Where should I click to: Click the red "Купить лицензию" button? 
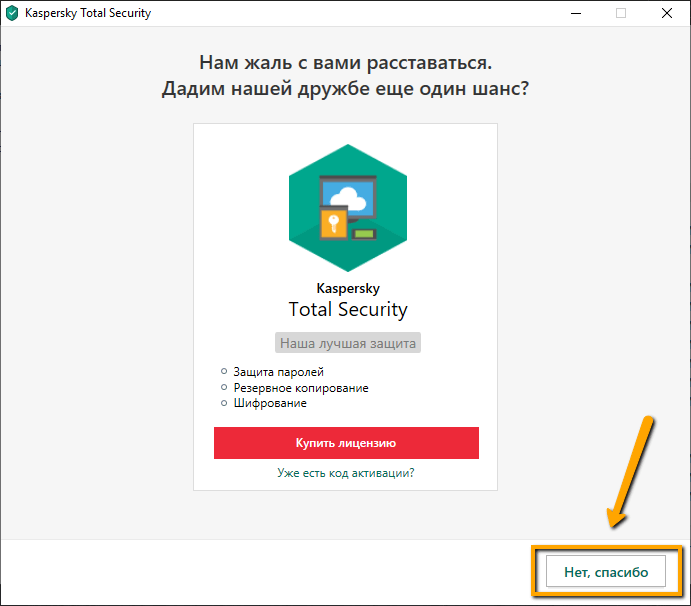[346, 442]
